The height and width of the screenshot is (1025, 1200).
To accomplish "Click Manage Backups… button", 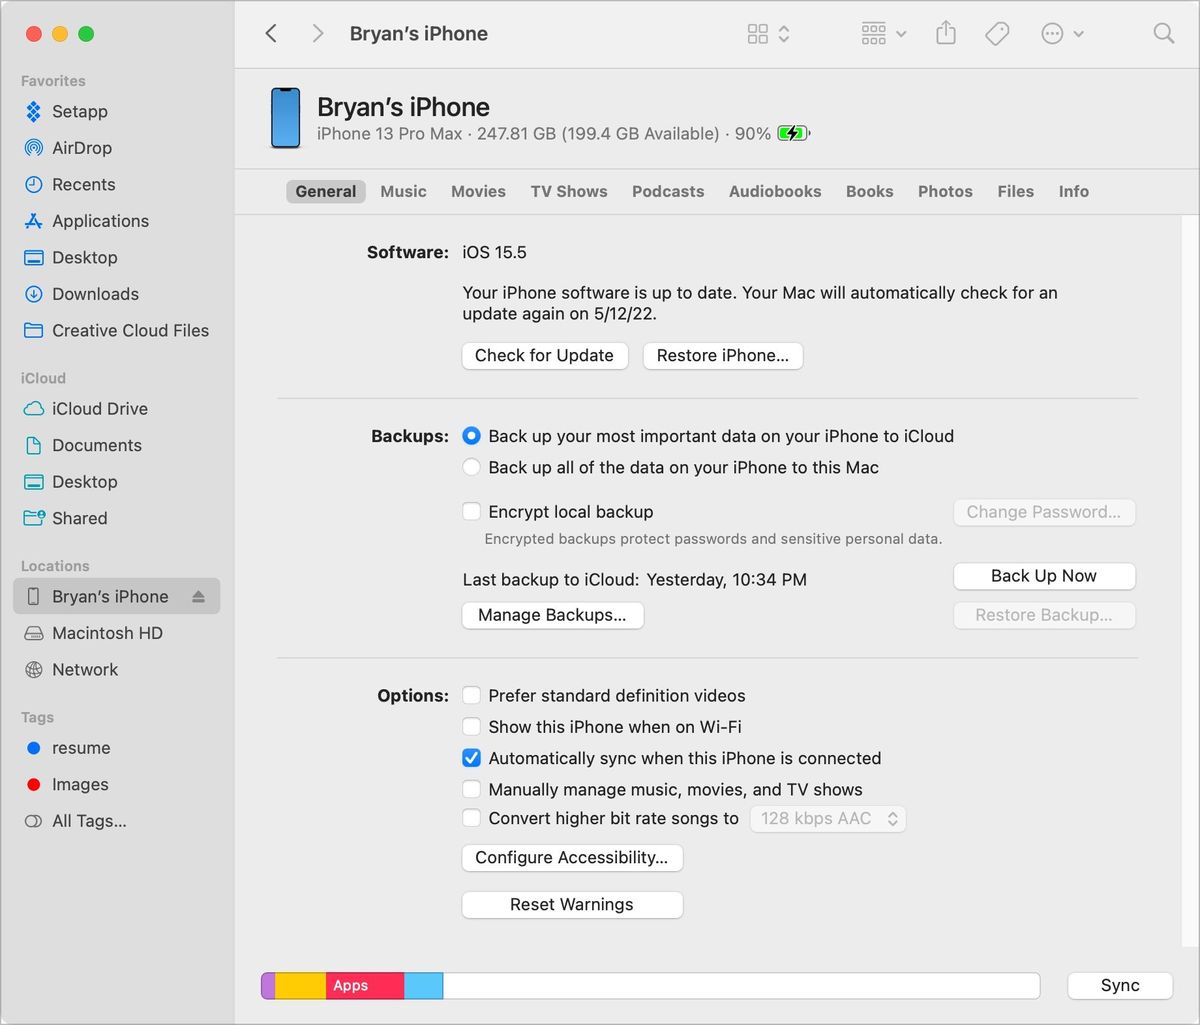I will [553, 615].
